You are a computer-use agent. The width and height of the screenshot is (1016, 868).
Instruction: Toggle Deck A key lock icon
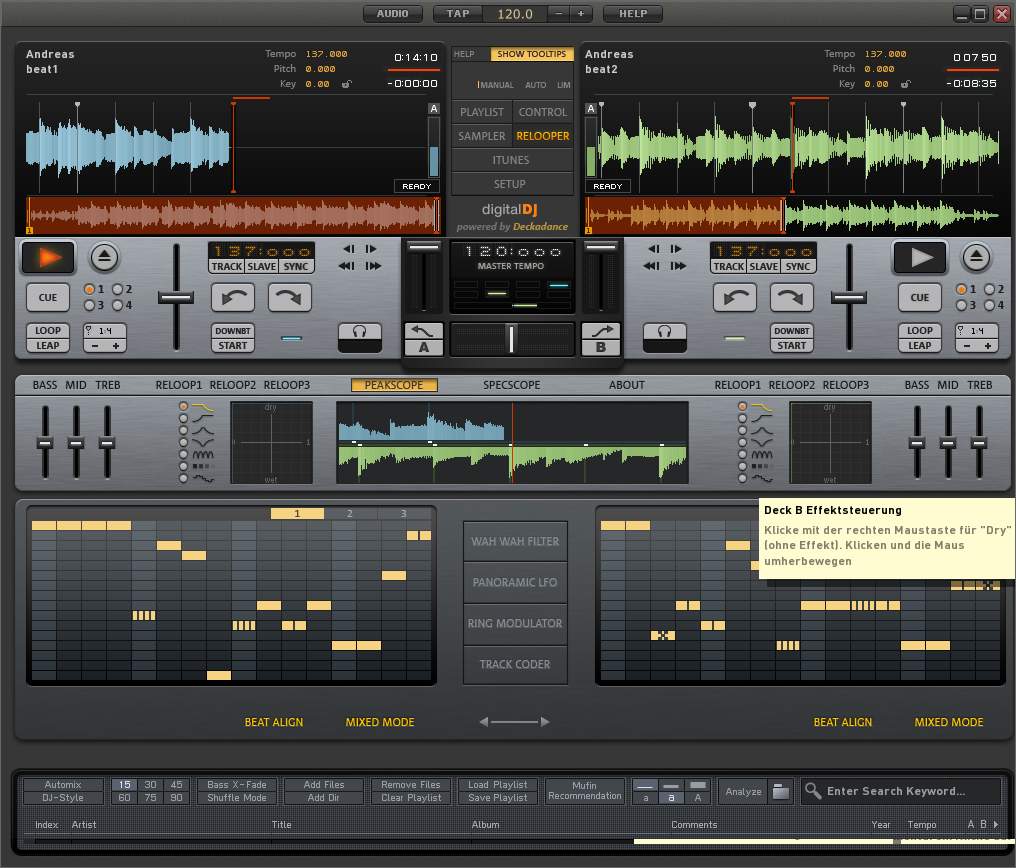pyautogui.click(x=347, y=84)
